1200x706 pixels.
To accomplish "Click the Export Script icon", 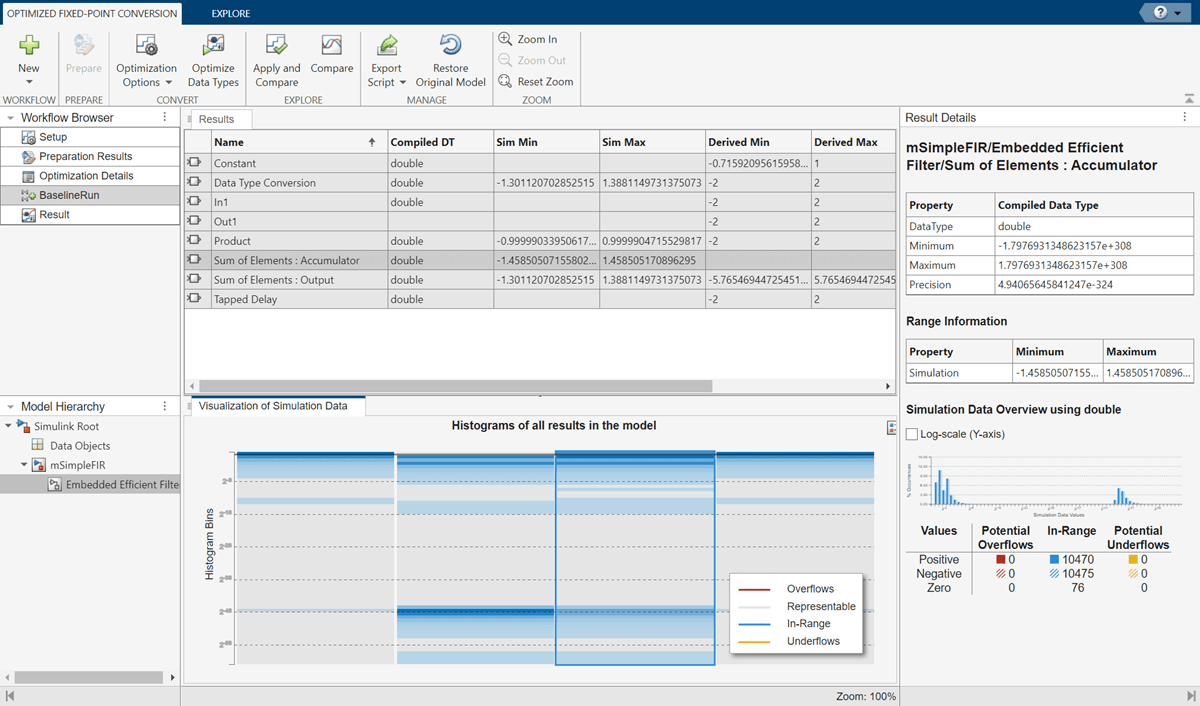I will pos(386,46).
